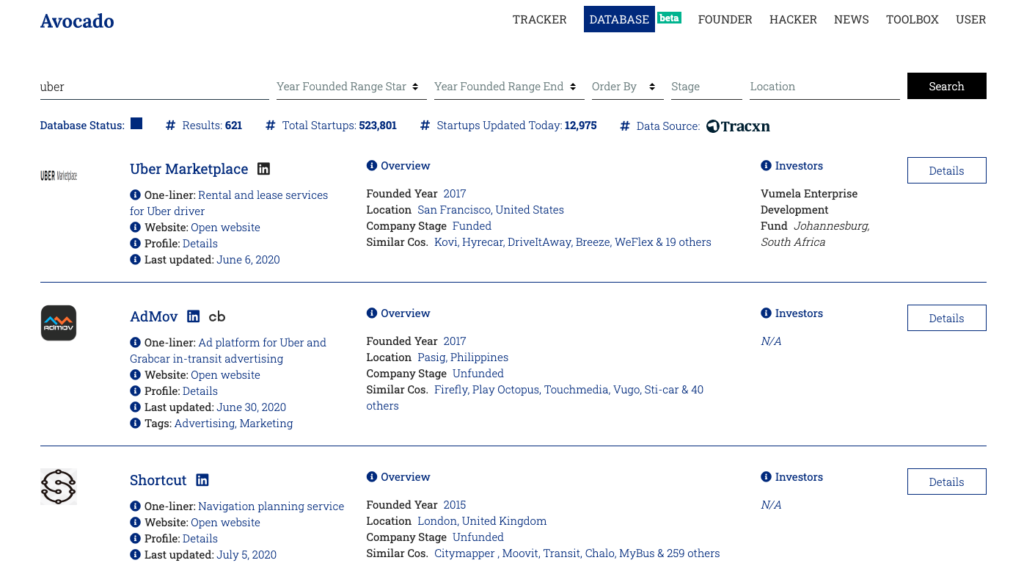Viewport: 1024px width, 574px height.
Task: Open website link for Shortcut
Action: [x=225, y=522]
